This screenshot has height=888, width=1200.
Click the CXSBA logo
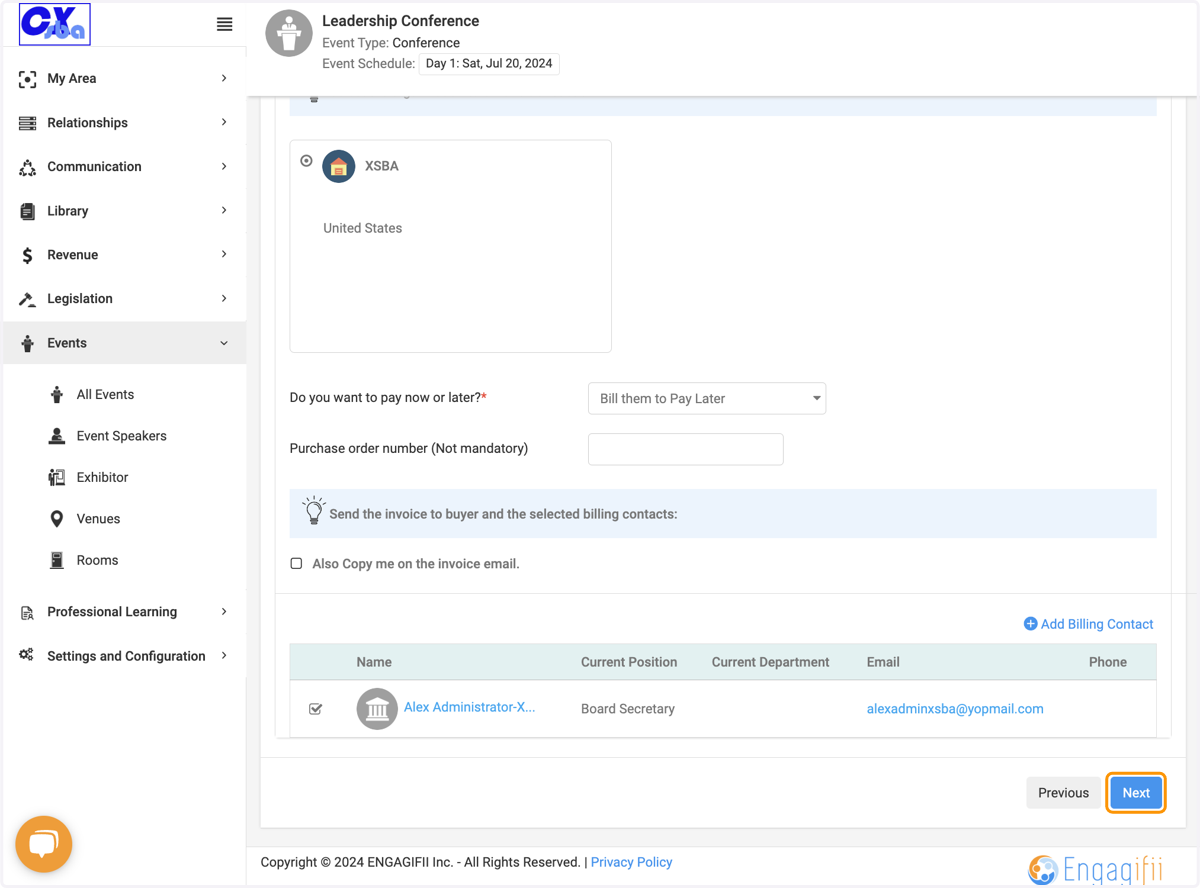pos(55,24)
